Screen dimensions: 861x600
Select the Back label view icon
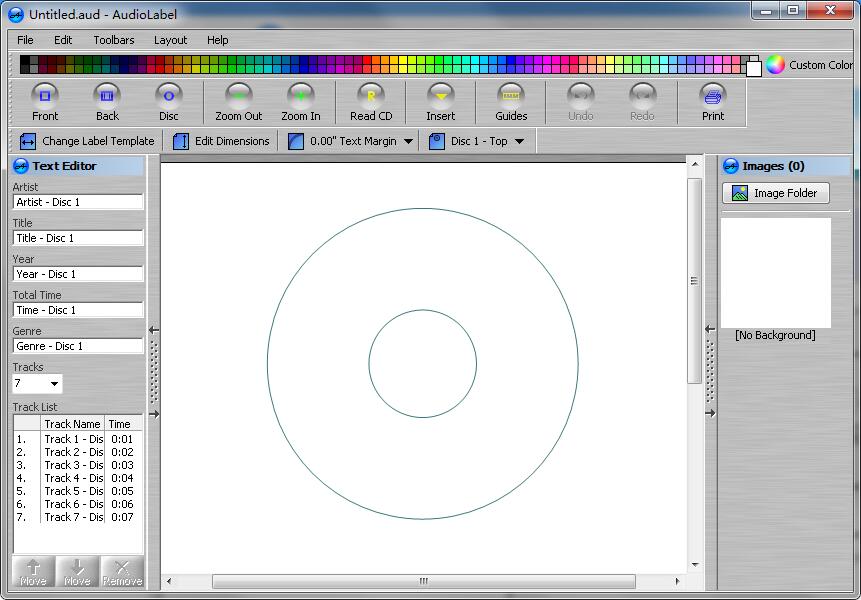107,96
